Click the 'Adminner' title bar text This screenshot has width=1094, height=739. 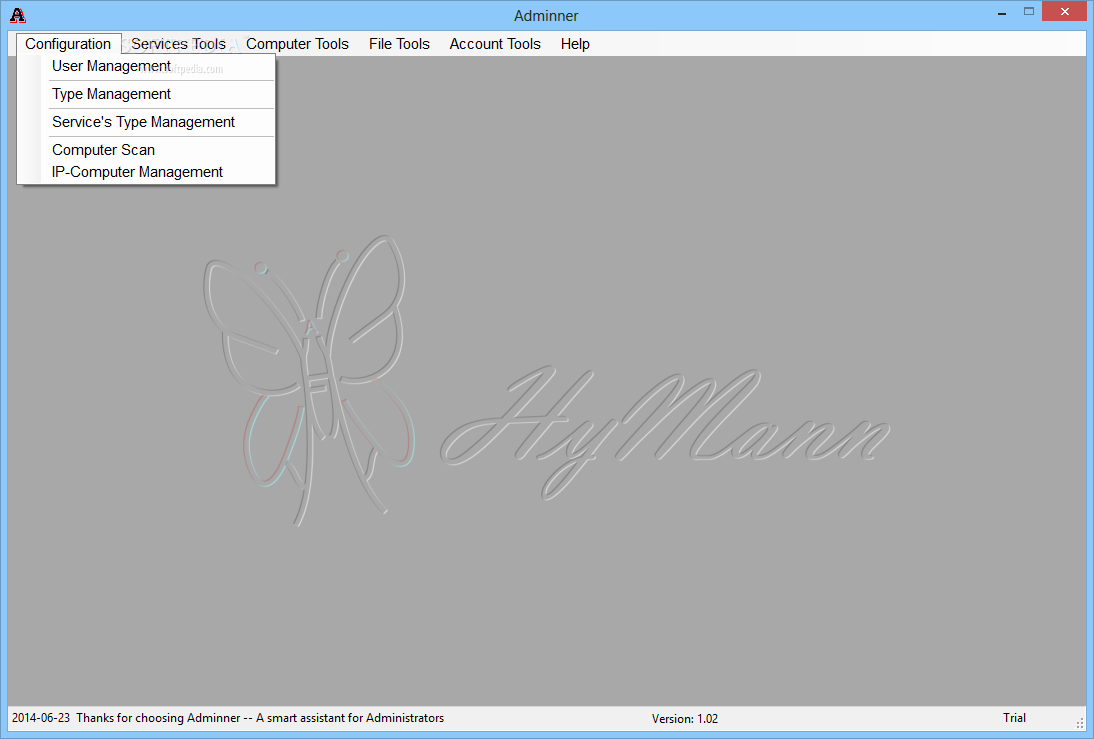(x=546, y=15)
